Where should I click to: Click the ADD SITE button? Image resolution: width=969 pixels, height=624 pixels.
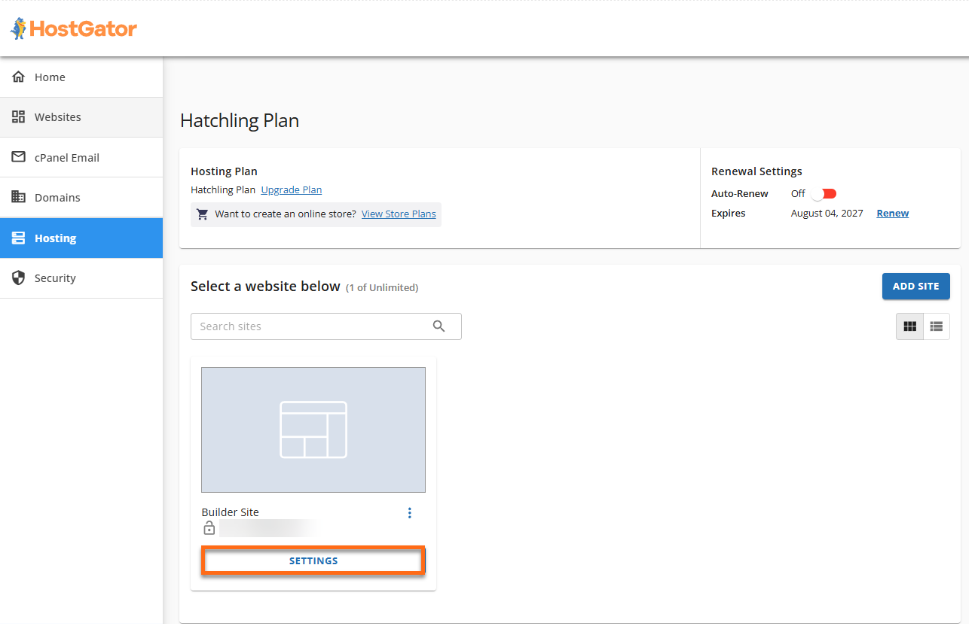(915, 286)
